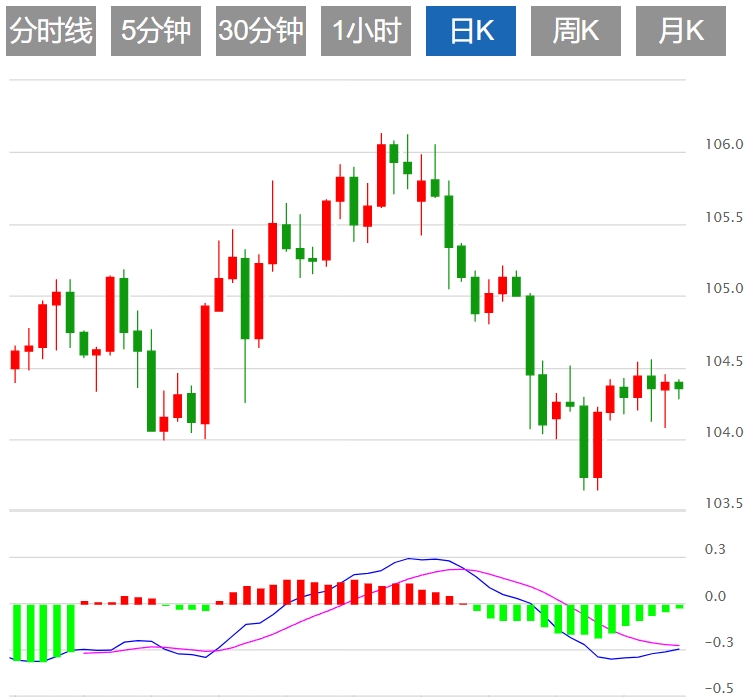Select the rightmost candlestick on the chart
This screenshot has height=697, width=746.
pyautogui.click(x=679, y=385)
